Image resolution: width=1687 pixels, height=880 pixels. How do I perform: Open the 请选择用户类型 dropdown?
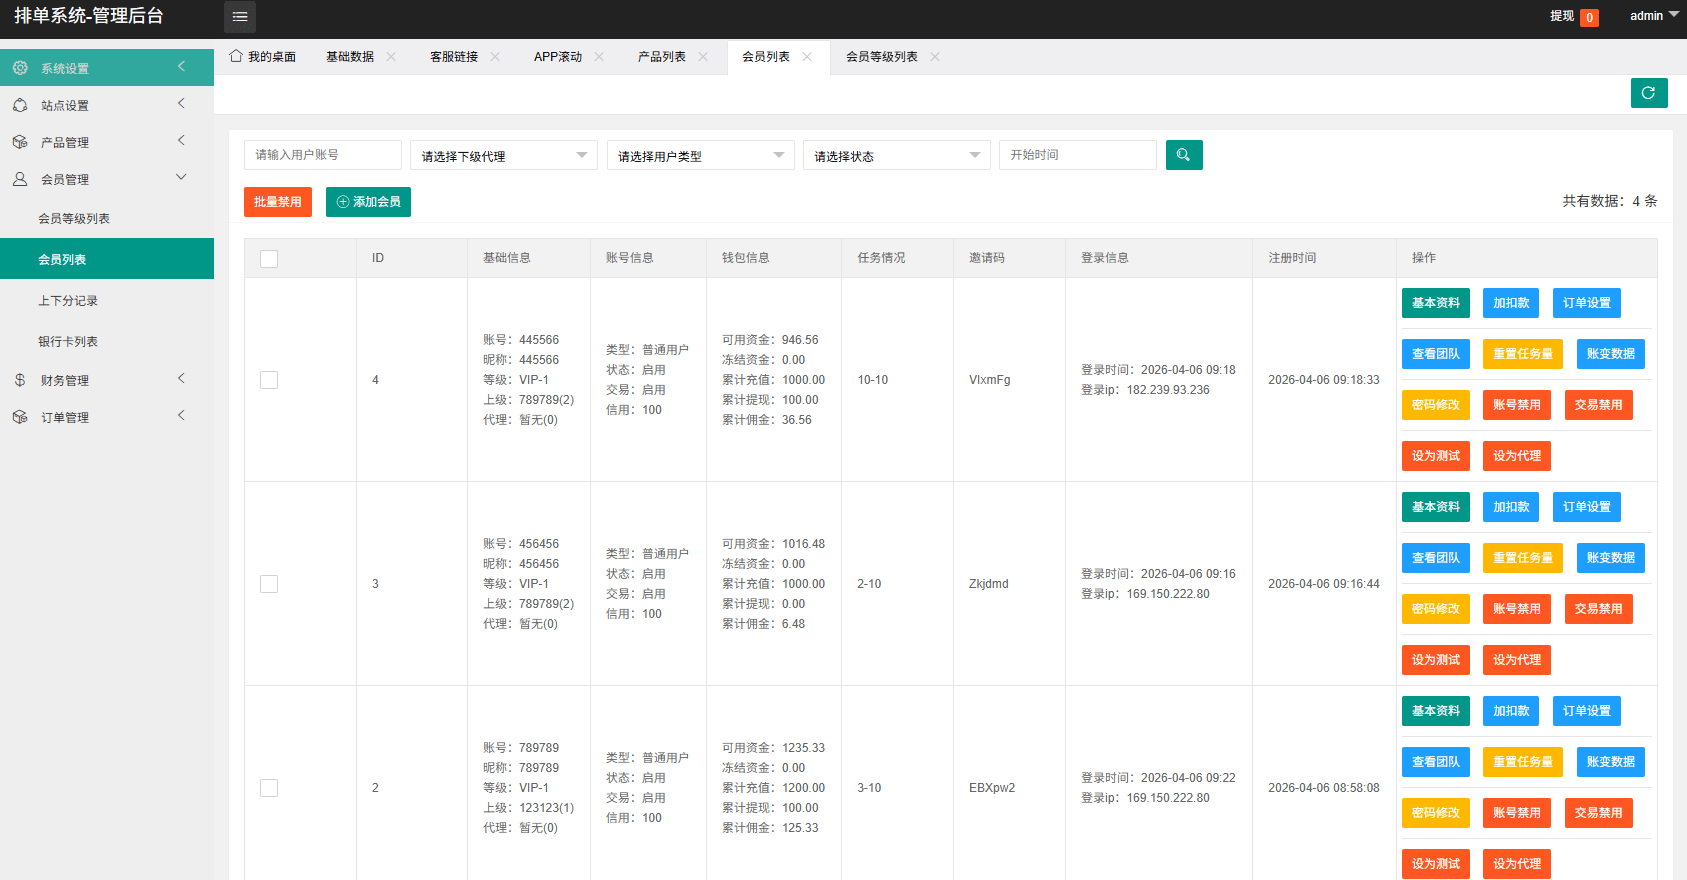(700, 156)
